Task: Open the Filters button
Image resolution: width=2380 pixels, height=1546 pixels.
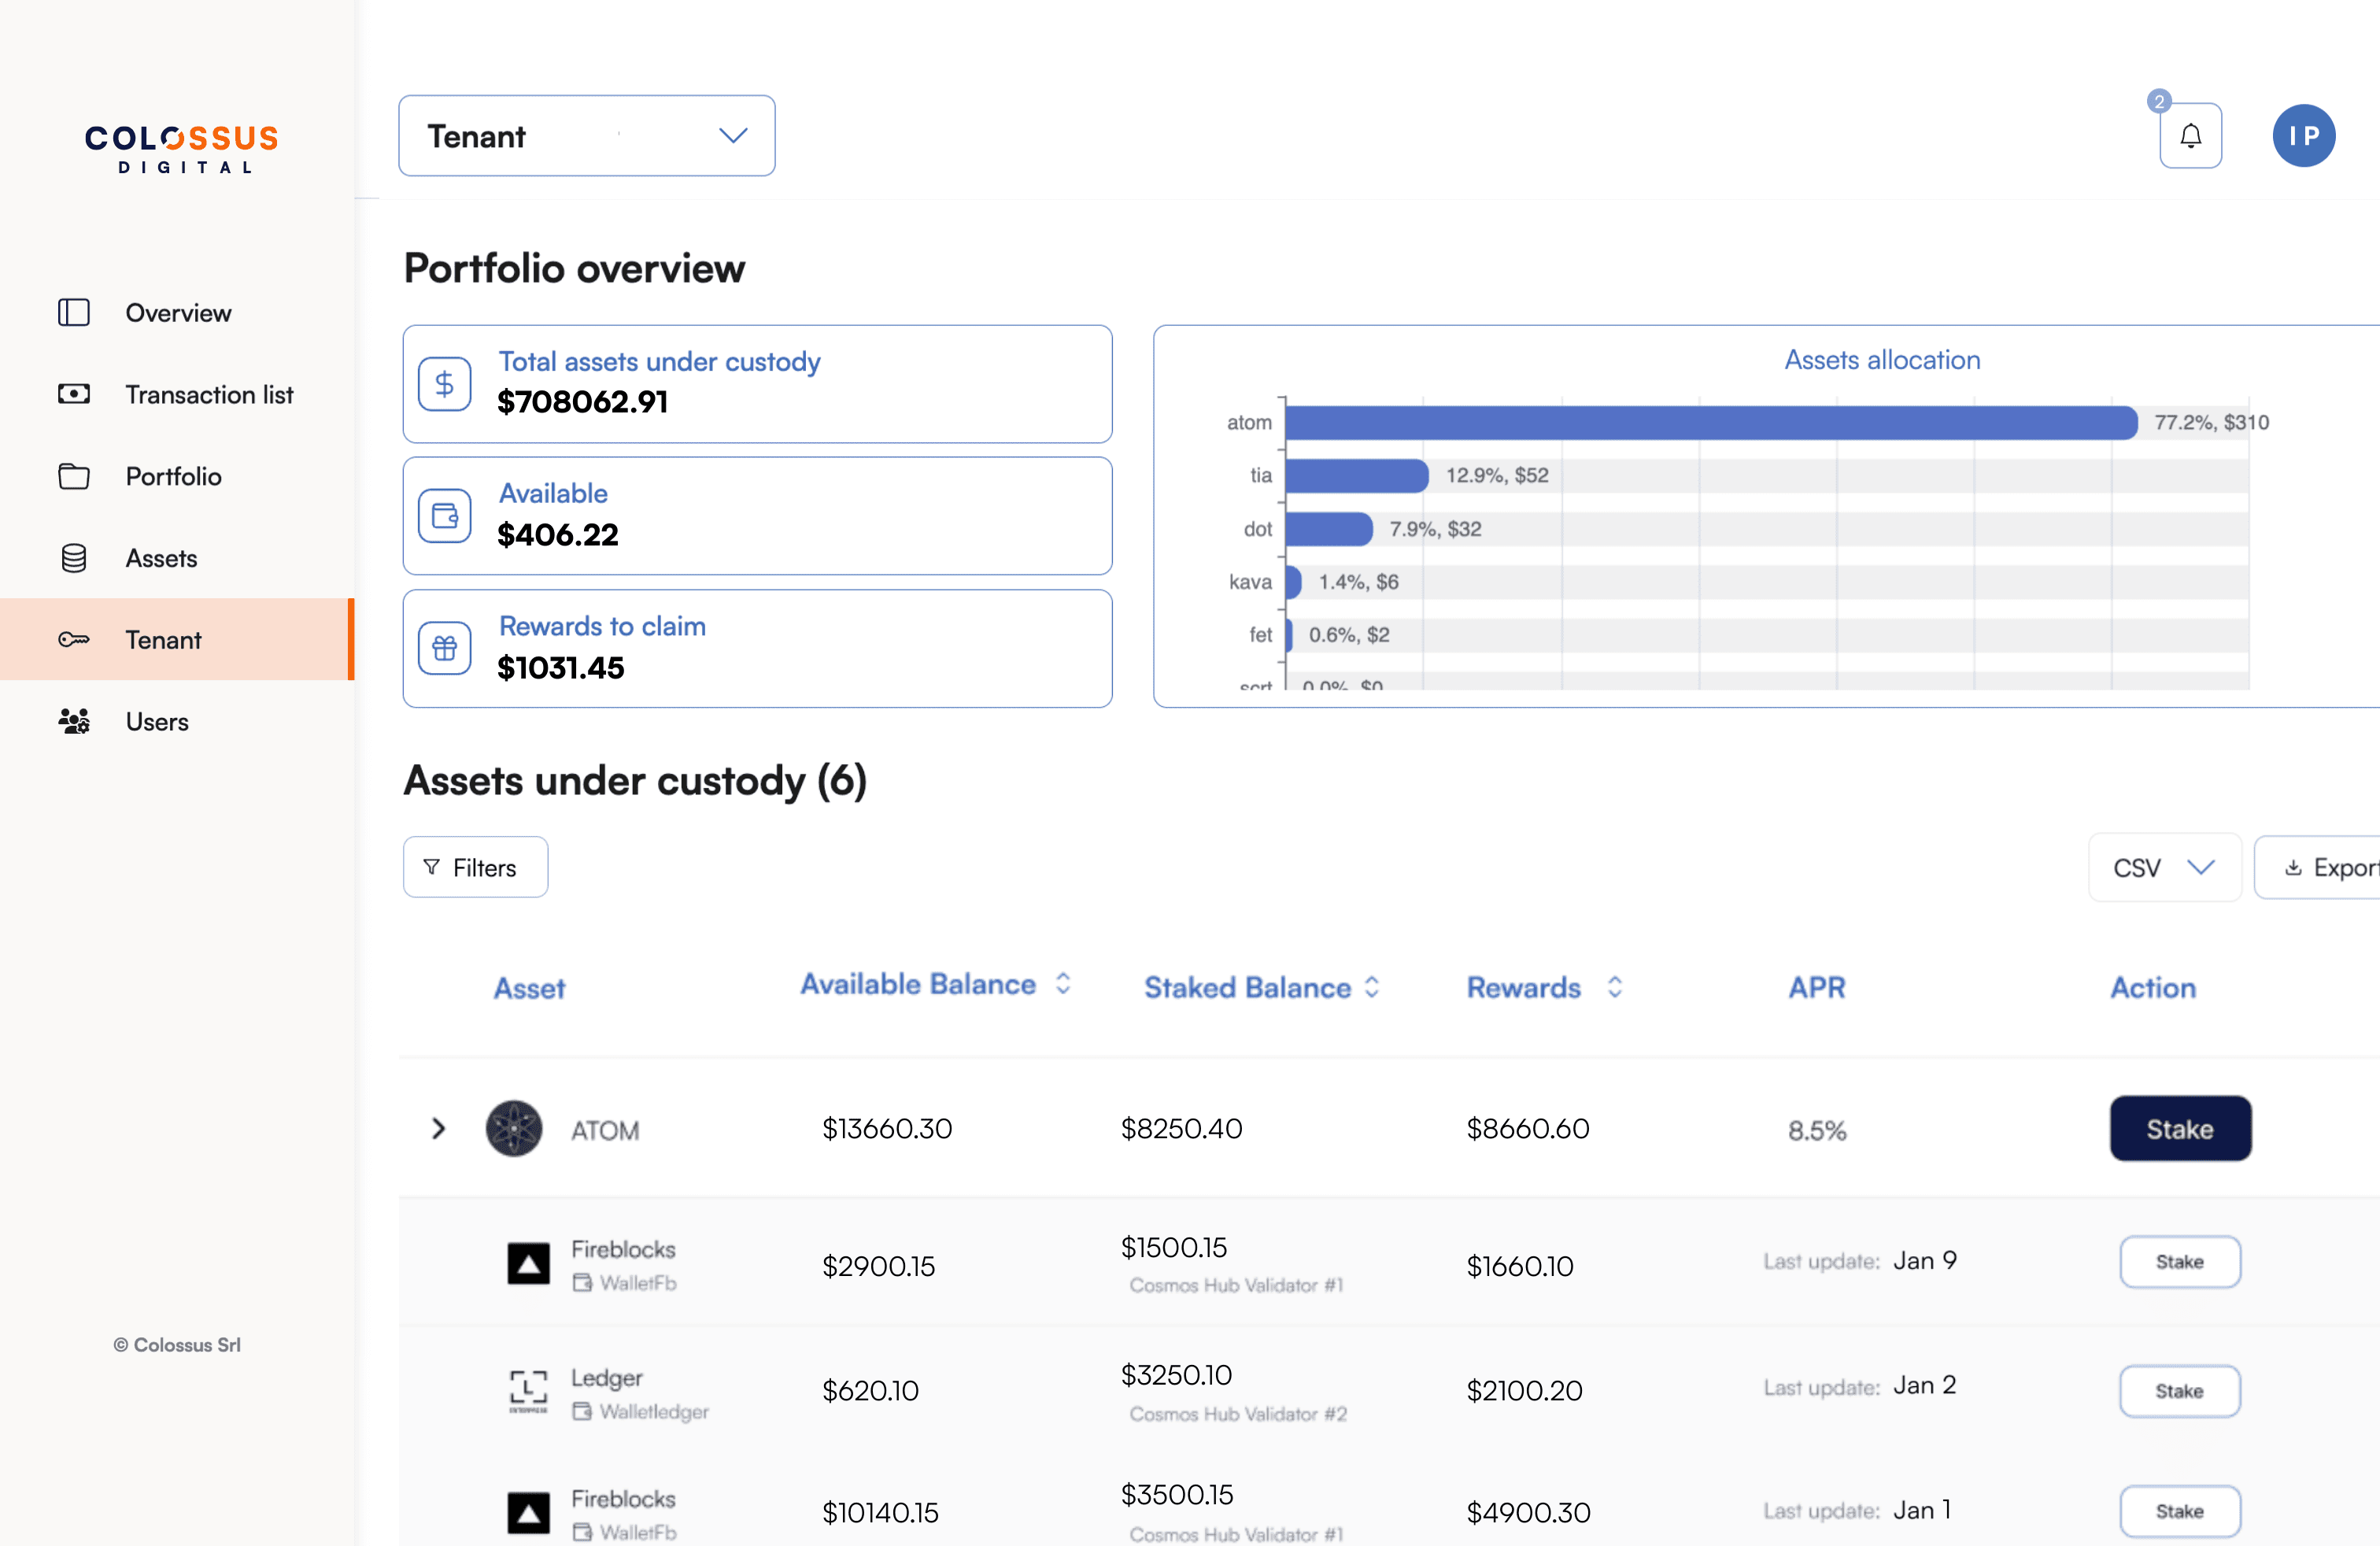Action: [475, 867]
